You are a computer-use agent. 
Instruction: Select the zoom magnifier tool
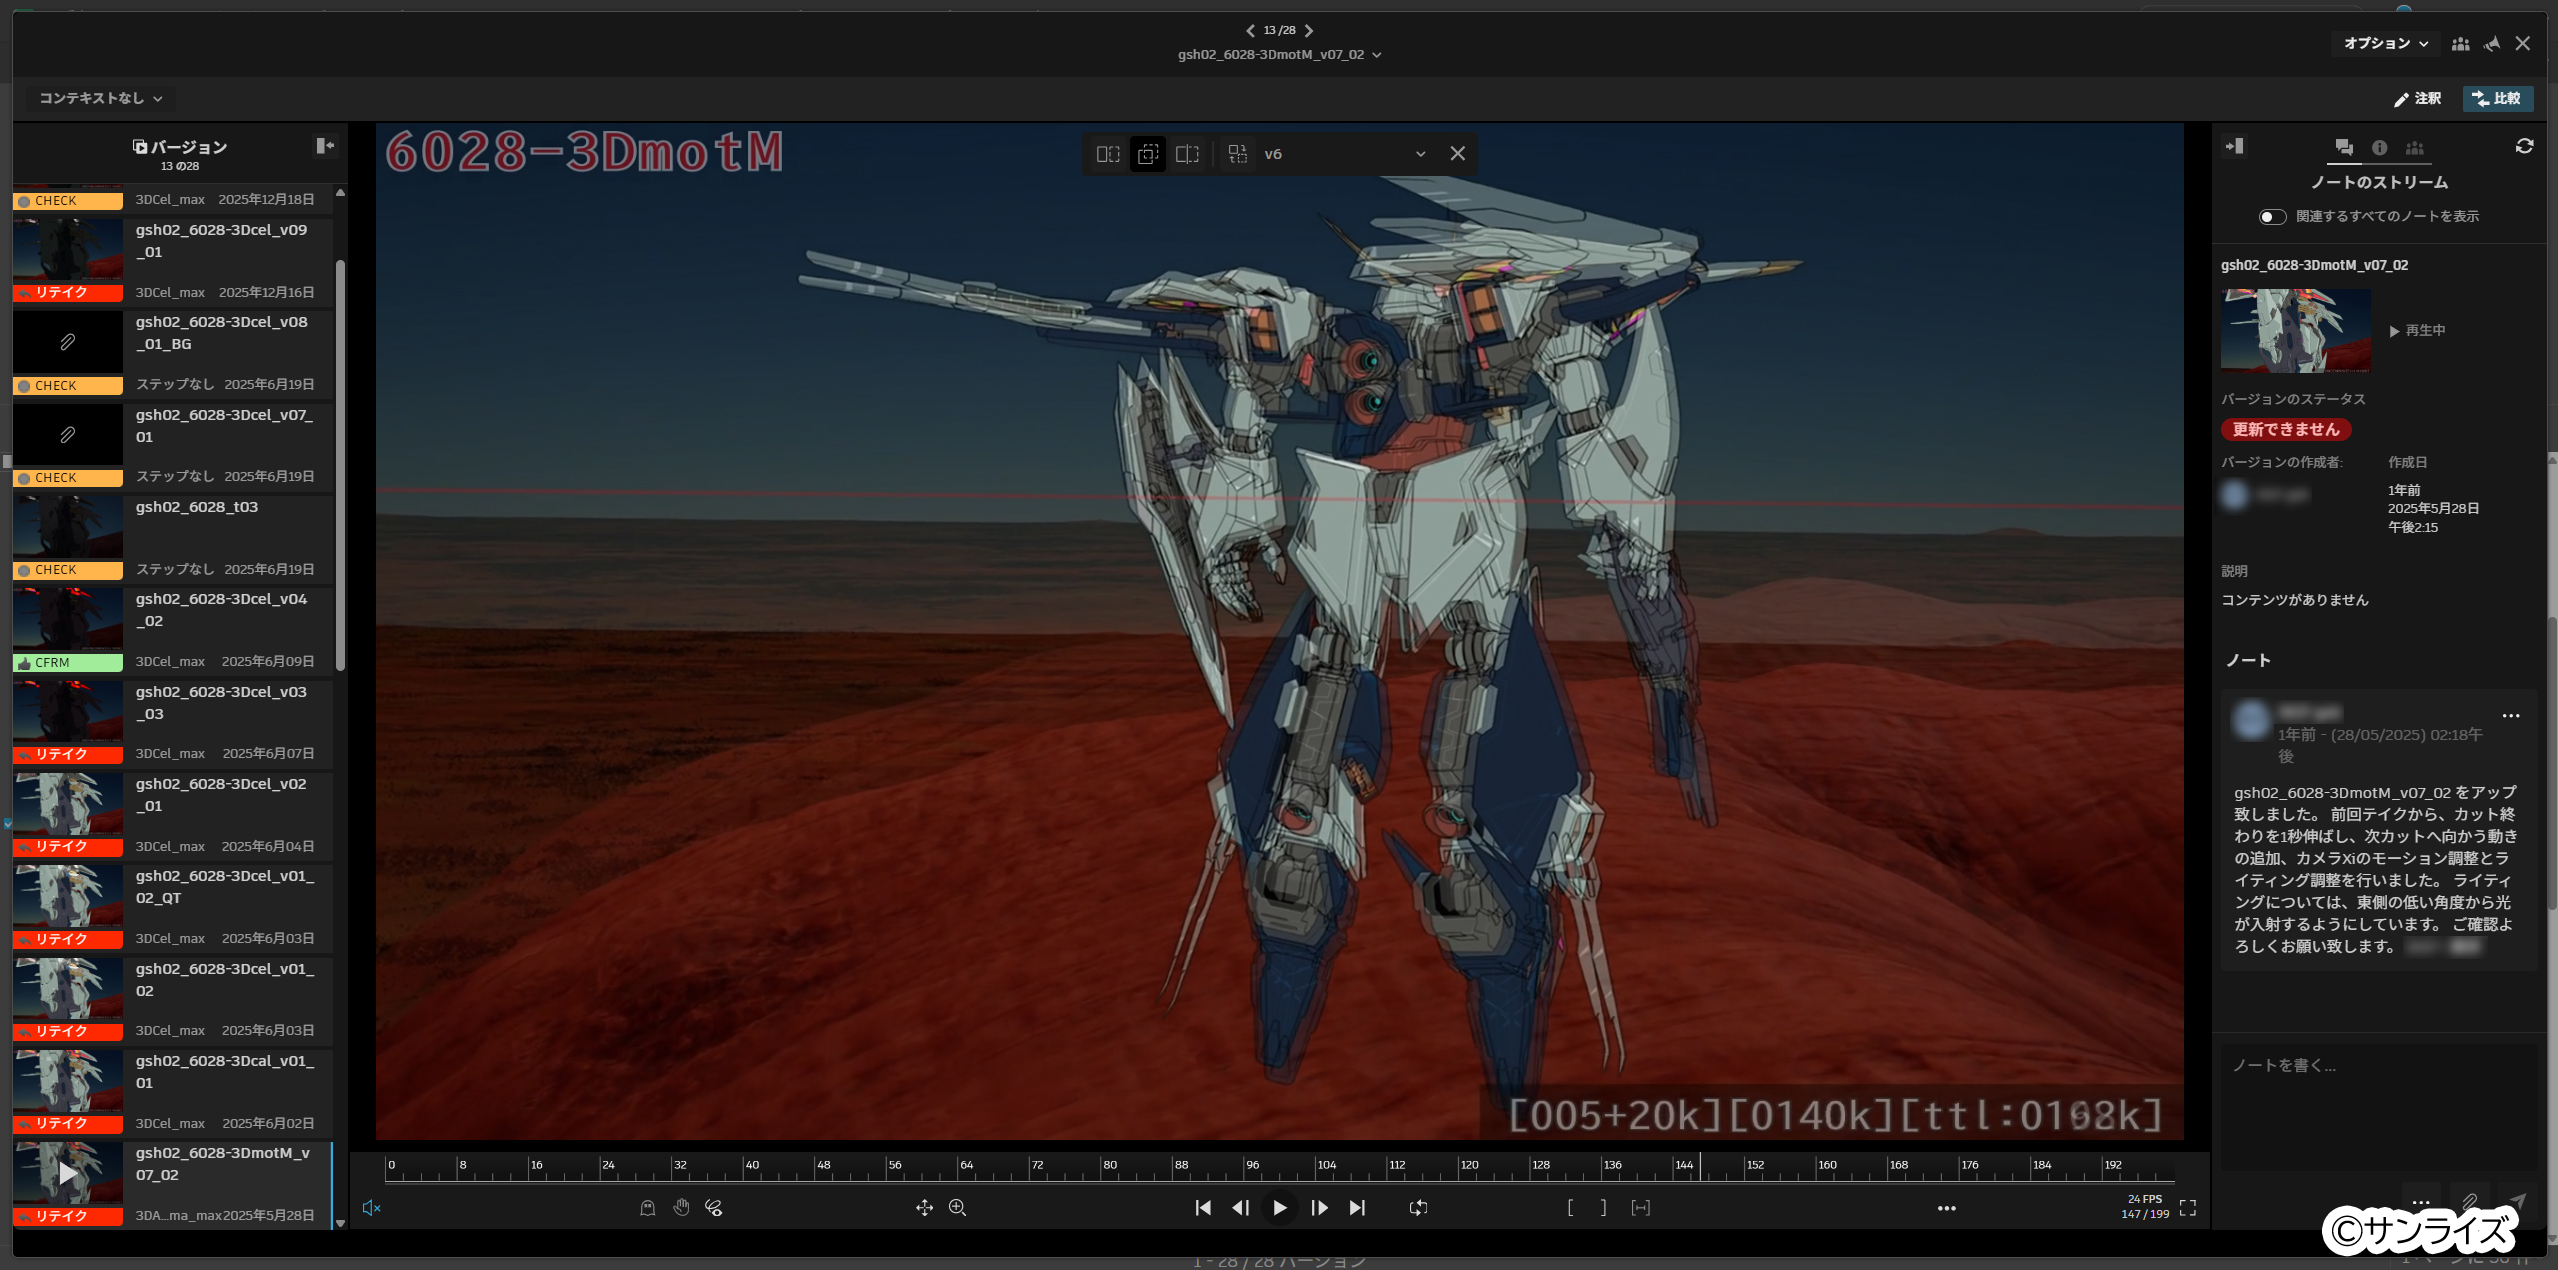(958, 1208)
